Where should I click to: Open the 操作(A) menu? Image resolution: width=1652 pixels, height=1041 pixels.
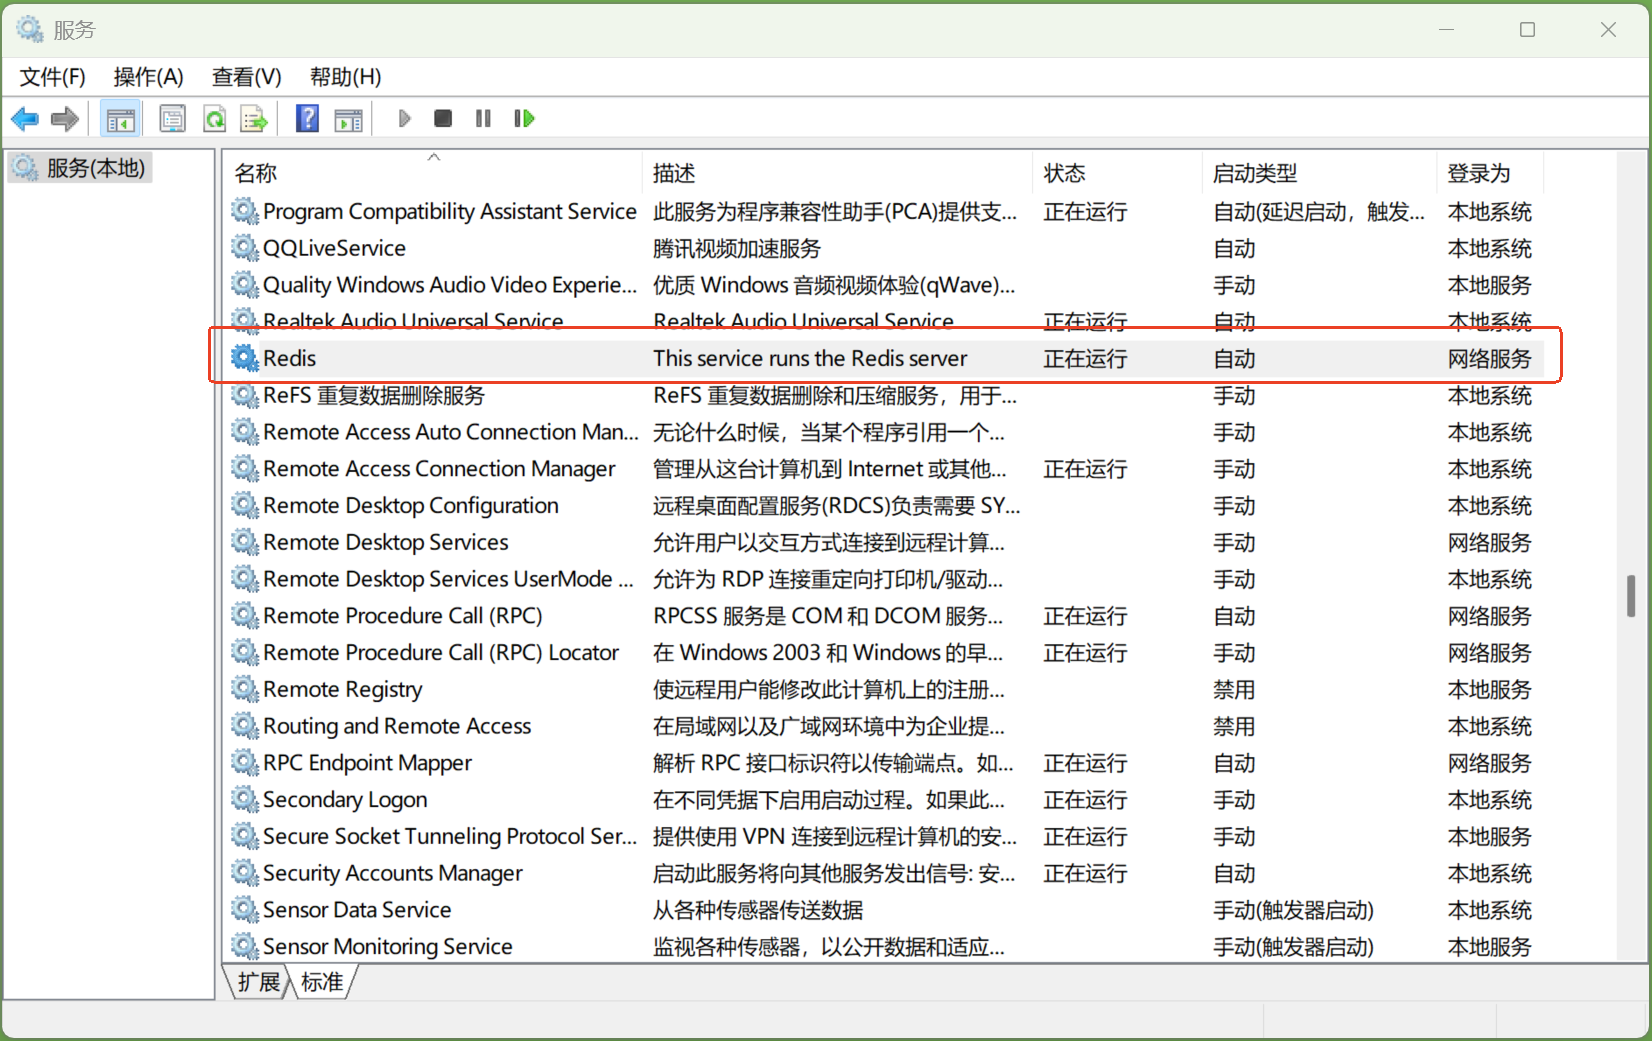tap(149, 77)
